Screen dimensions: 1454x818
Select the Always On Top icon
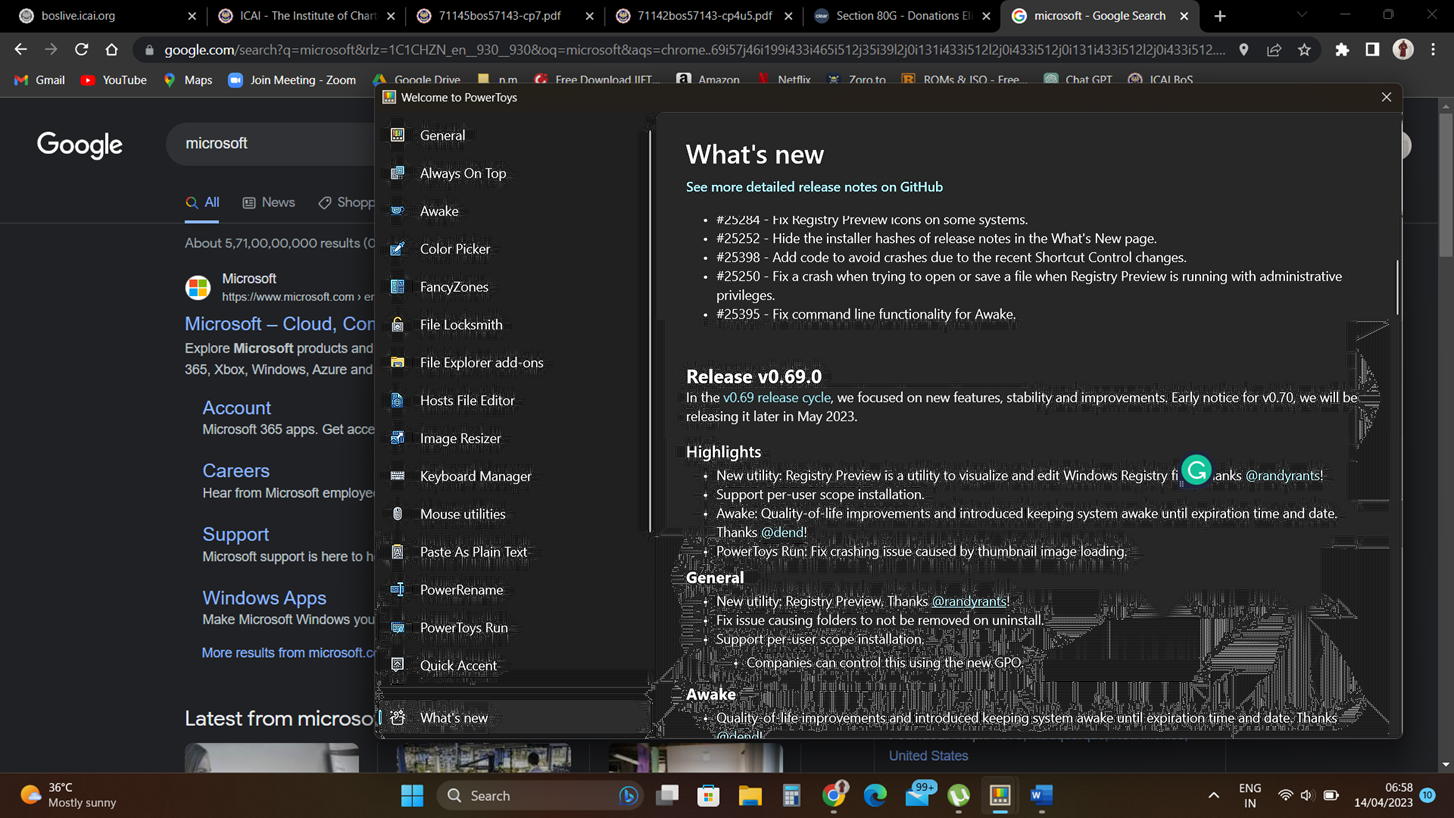[397, 173]
